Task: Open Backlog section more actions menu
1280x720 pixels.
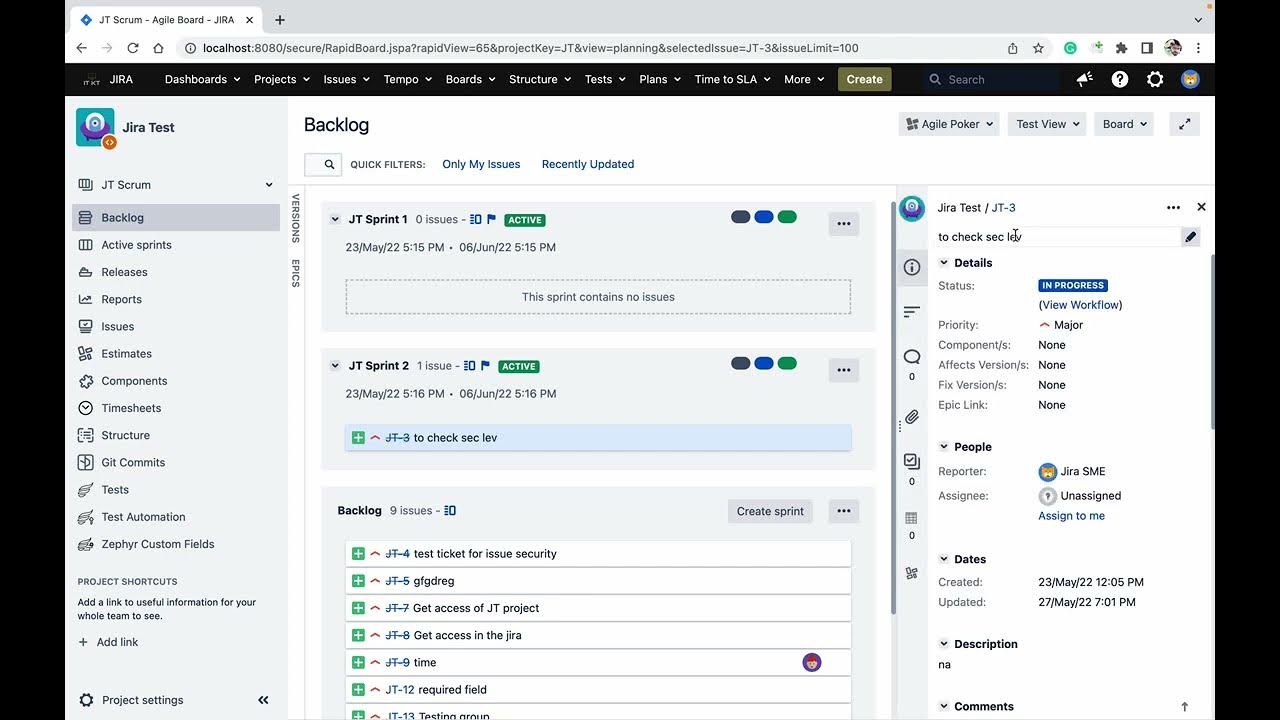Action: click(x=844, y=511)
